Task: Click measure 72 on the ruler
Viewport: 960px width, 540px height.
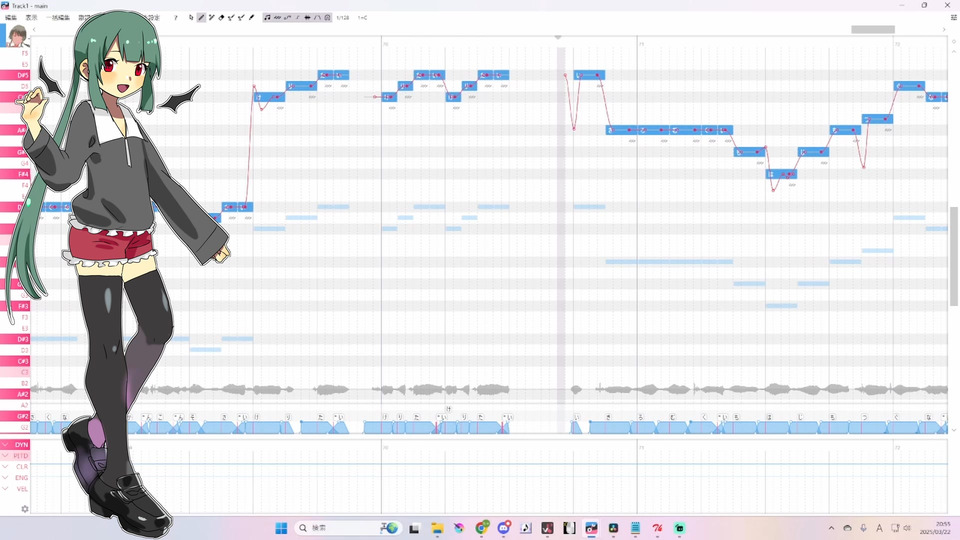Action: tap(897, 44)
